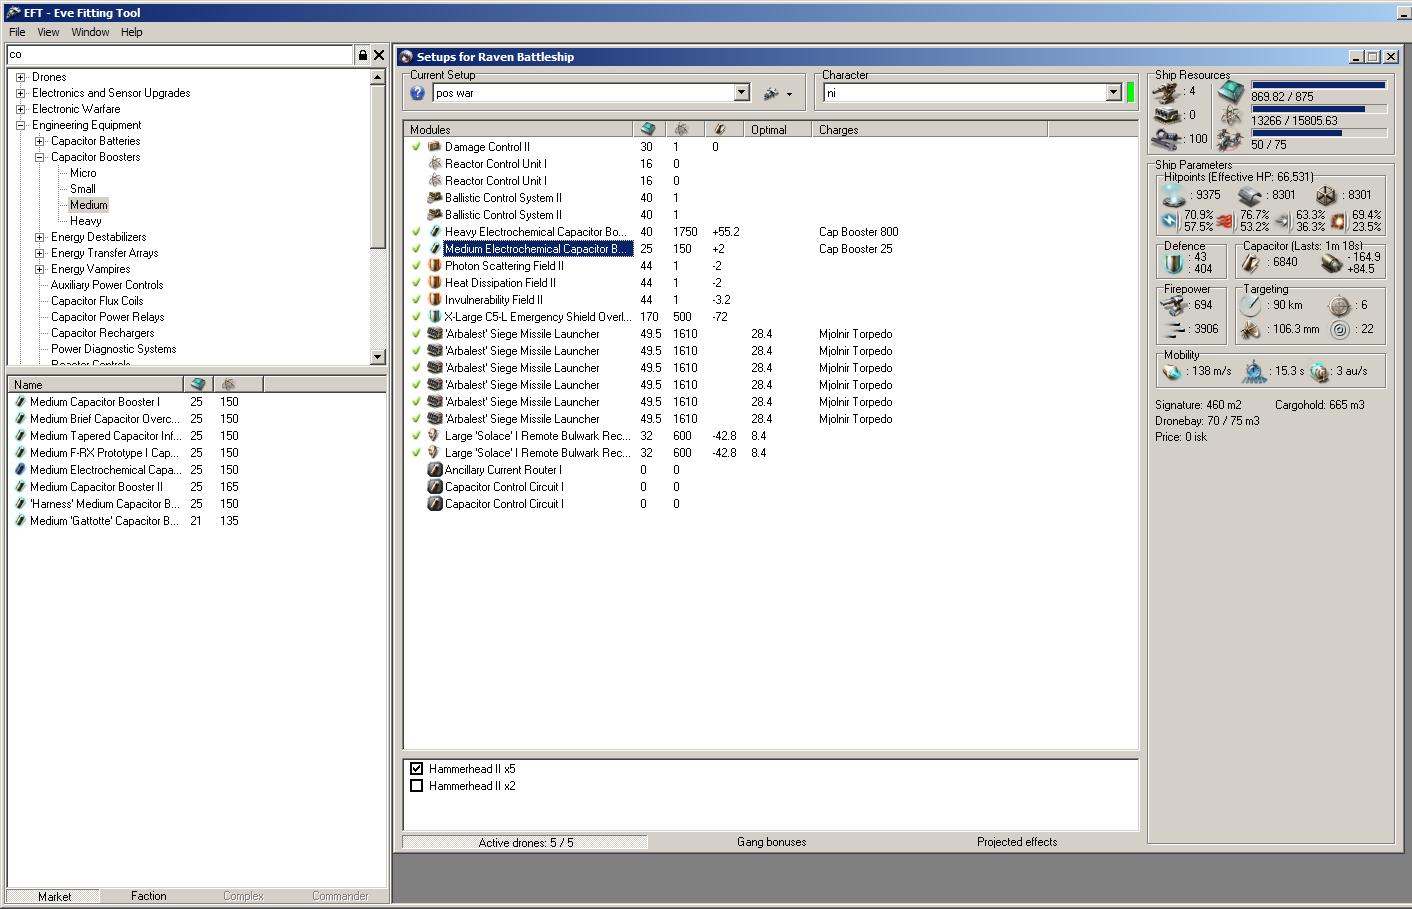Click the scan resolution icon showing 106.3 mm

coord(1251,329)
